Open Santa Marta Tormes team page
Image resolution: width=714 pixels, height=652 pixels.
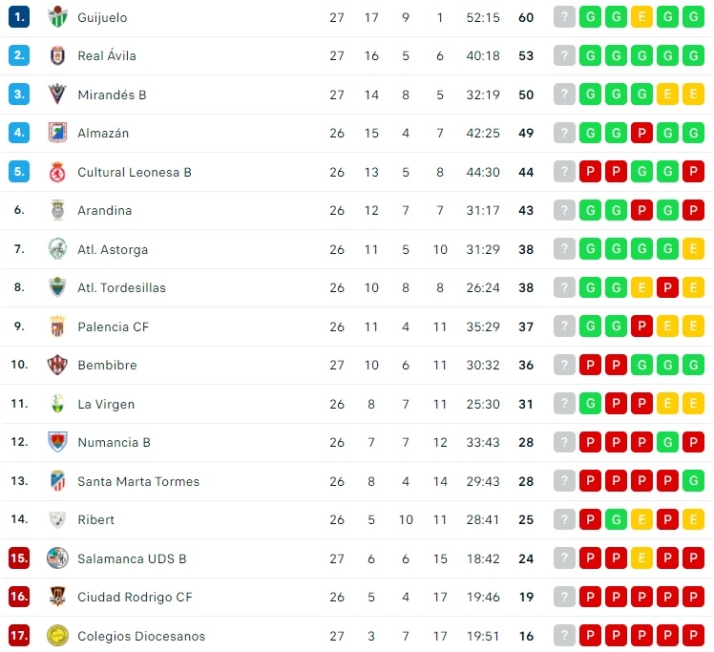(x=138, y=481)
